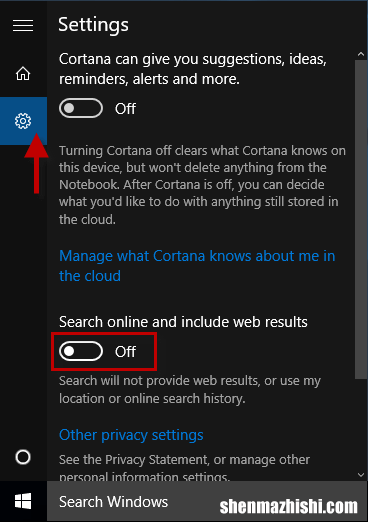Viewport: 368px width, 522px height.
Task: Open Manage what Cortana knows about me link
Action: pyautogui.click(x=197, y=266)
